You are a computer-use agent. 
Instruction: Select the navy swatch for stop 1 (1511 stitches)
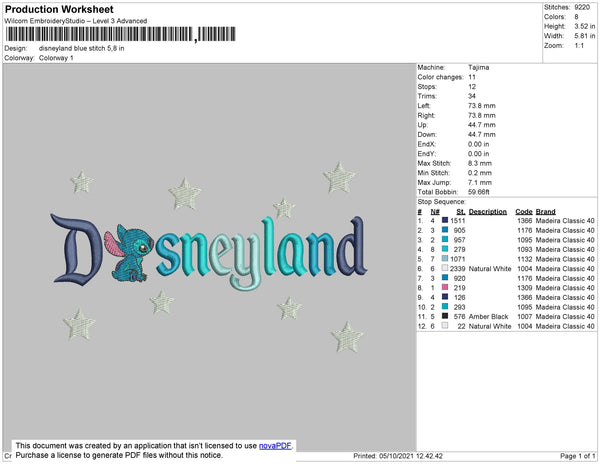point(445,220)
